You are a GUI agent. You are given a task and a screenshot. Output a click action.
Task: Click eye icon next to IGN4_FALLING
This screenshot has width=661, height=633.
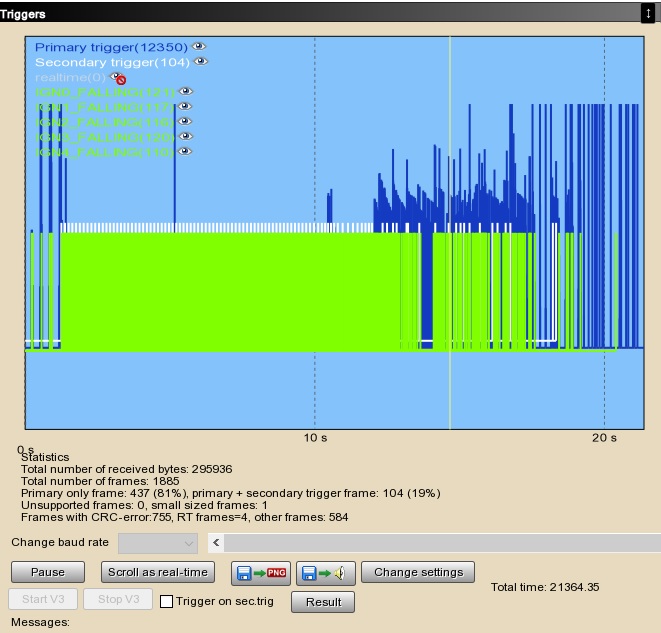point(185,152)
